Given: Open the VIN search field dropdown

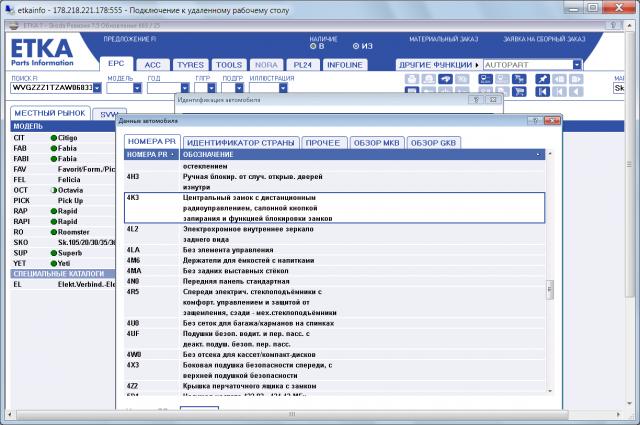Looking at the screenshot, I should [97, 88].
